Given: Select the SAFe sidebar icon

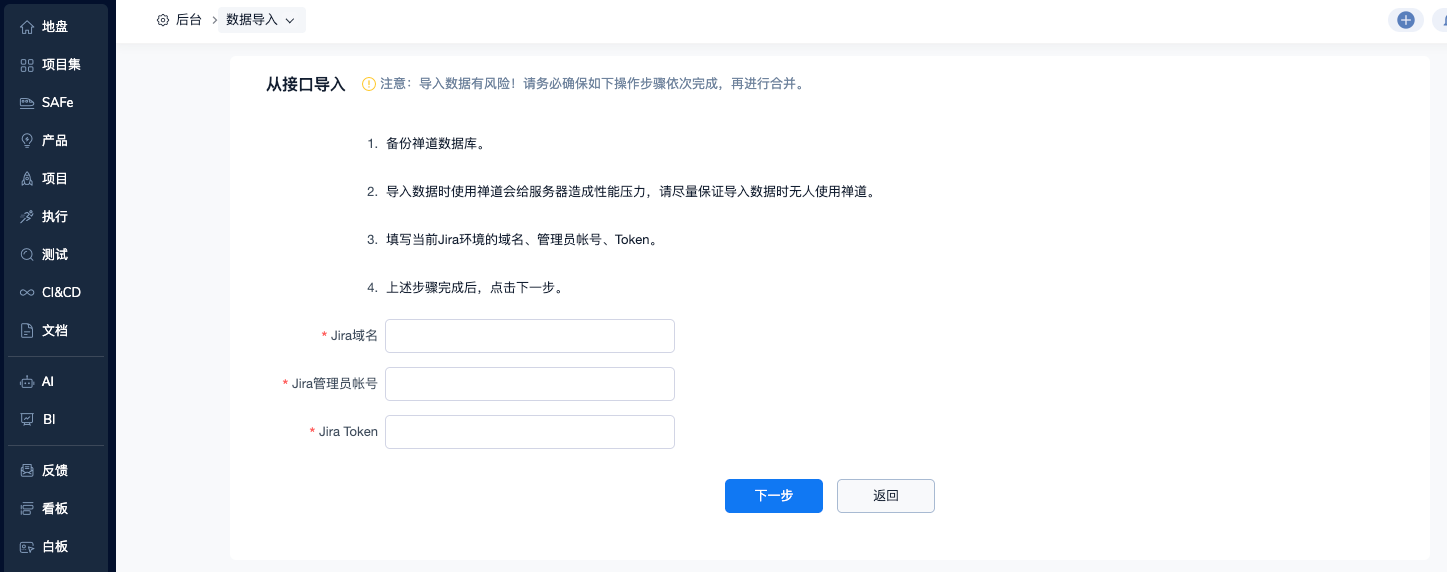Looking at the screenshot, I should [27, 103].
